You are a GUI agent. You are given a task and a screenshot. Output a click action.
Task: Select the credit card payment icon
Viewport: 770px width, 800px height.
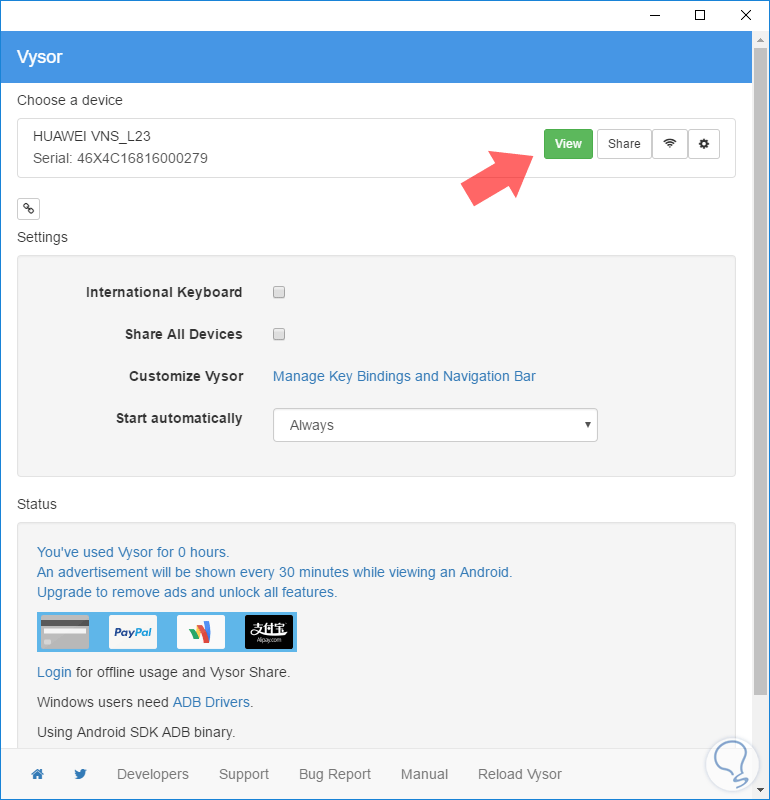pos(65,632)
